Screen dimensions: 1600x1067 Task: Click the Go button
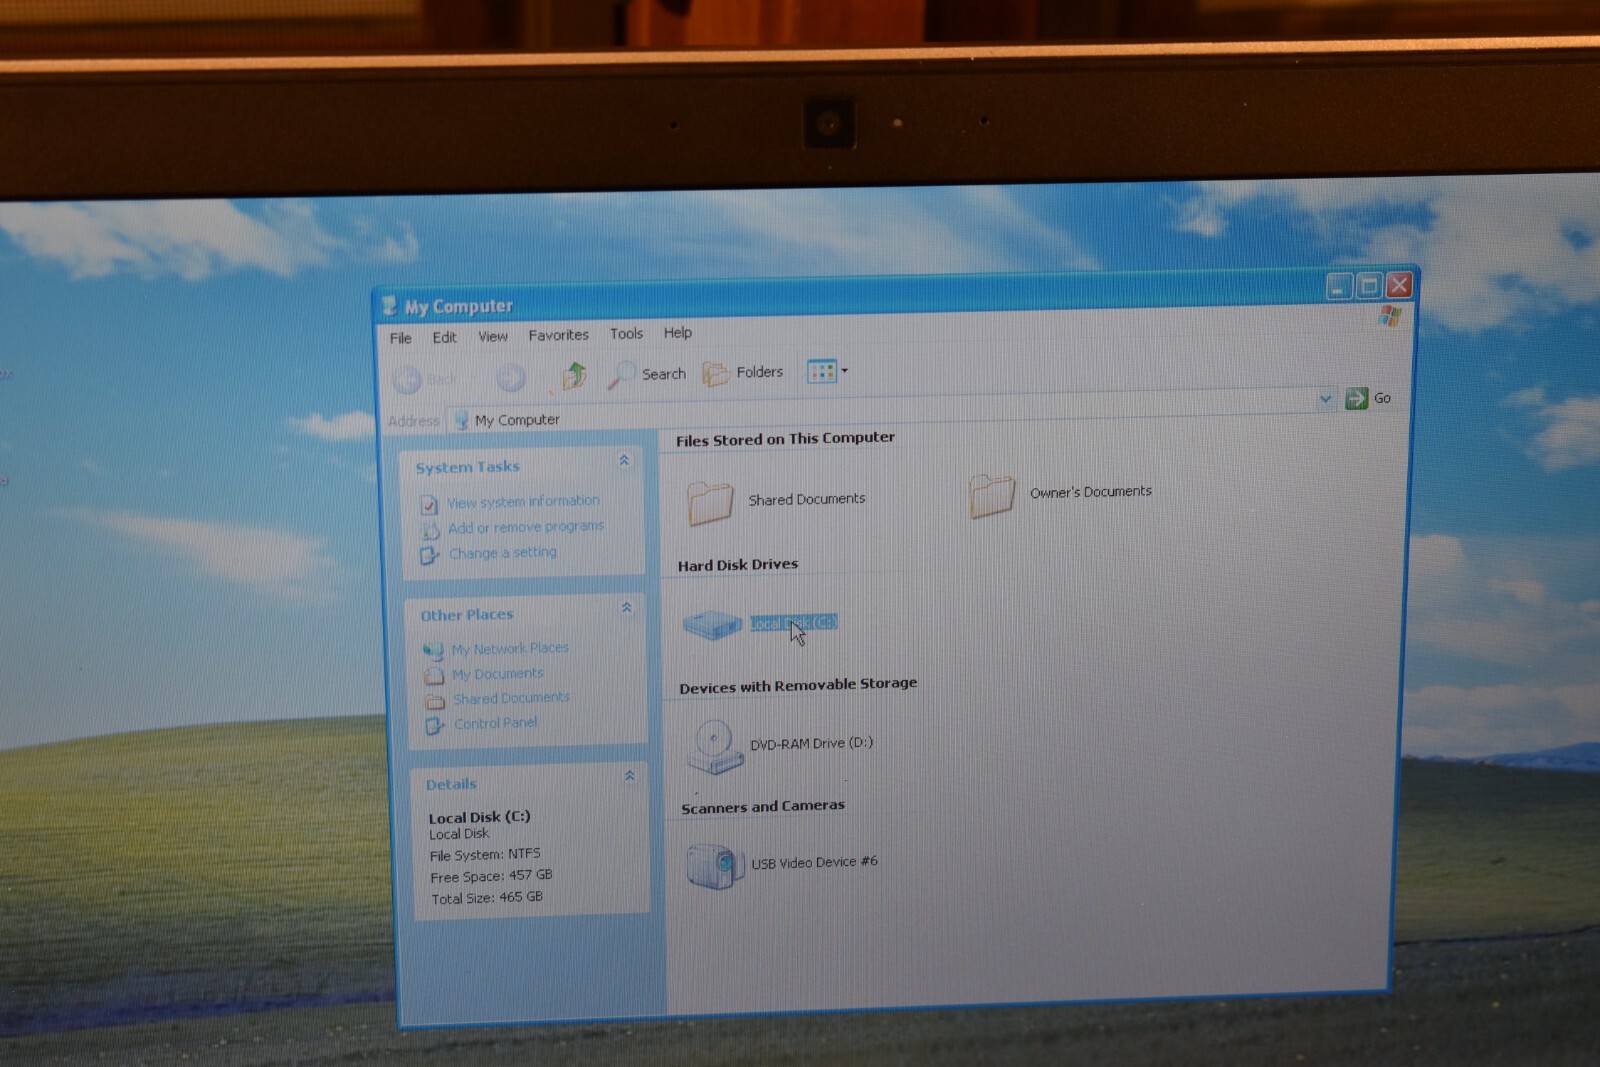coord(1369,398)
